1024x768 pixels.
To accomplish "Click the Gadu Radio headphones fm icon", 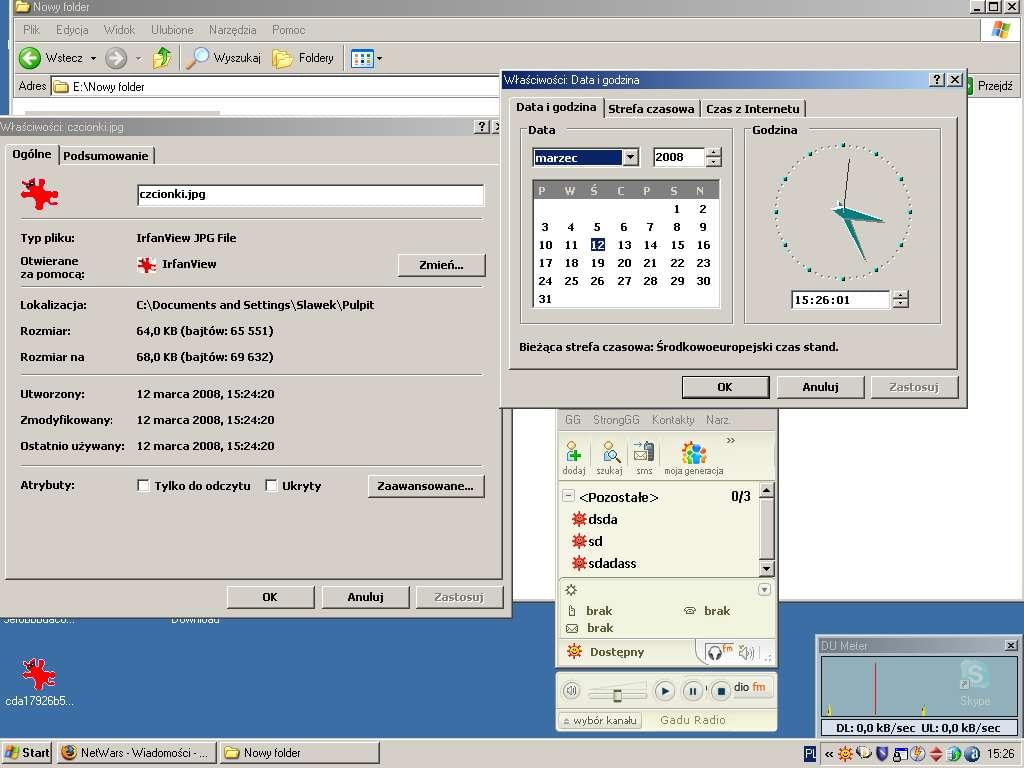I will 720,651.
